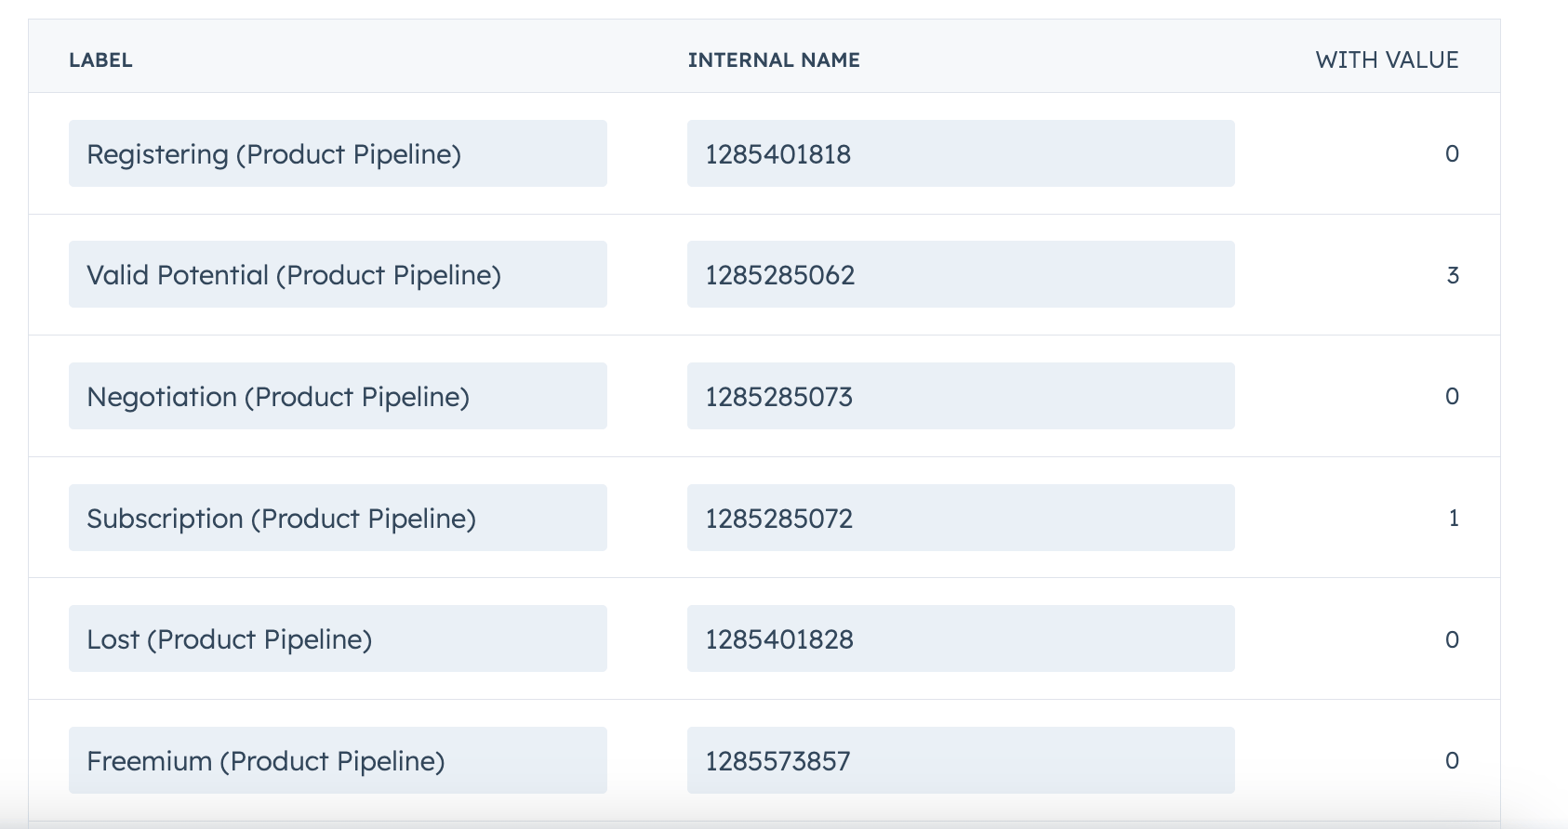Focus the Subscription (Product Pipeline) label field
The width and height of the screenshot is (1568, 829).
(x=337, y=518)
